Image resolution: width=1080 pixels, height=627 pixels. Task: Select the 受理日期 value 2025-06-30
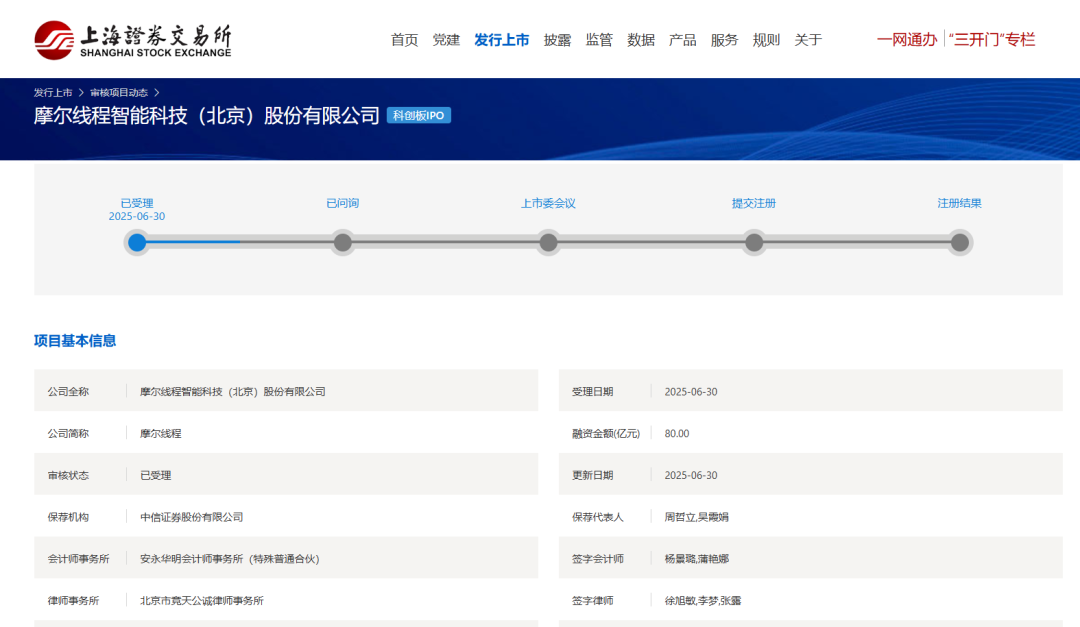[x=691, y=391]
